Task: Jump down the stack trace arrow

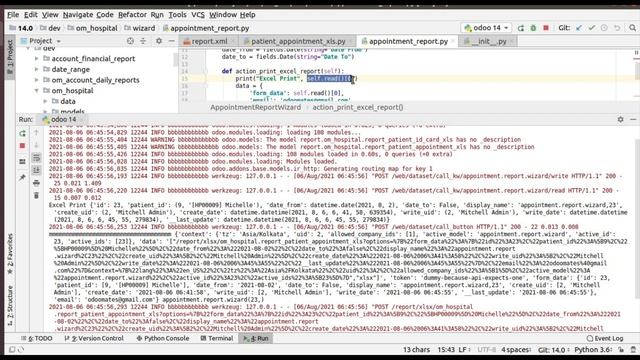Action: pyautogui.click(x=36, y=145)
